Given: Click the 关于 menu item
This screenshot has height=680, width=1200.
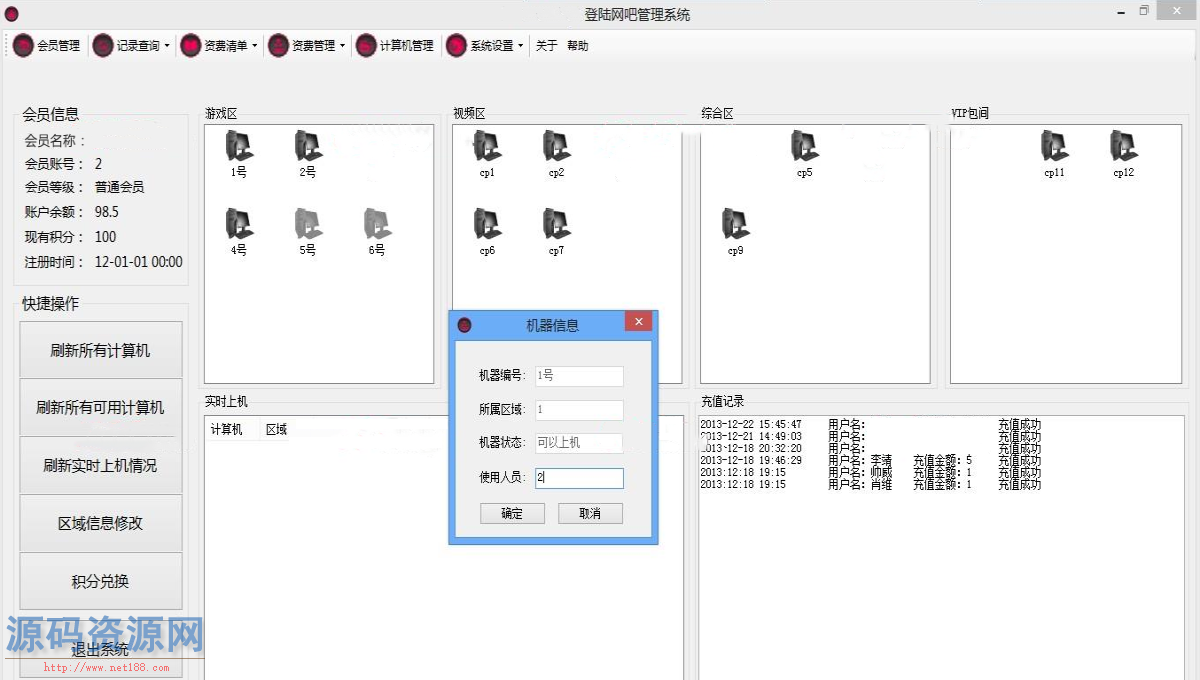Looking at the screenshot, I should tap(546, 46).
